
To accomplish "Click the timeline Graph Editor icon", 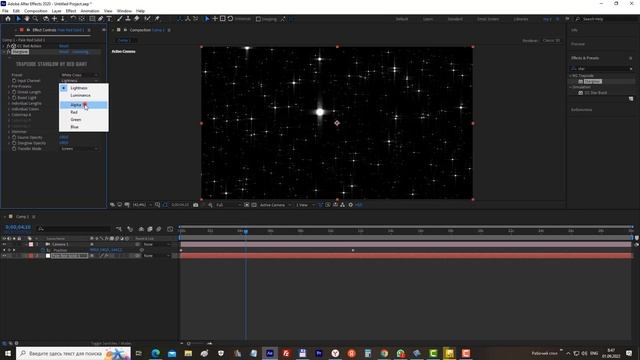I will tap(170, 229).
